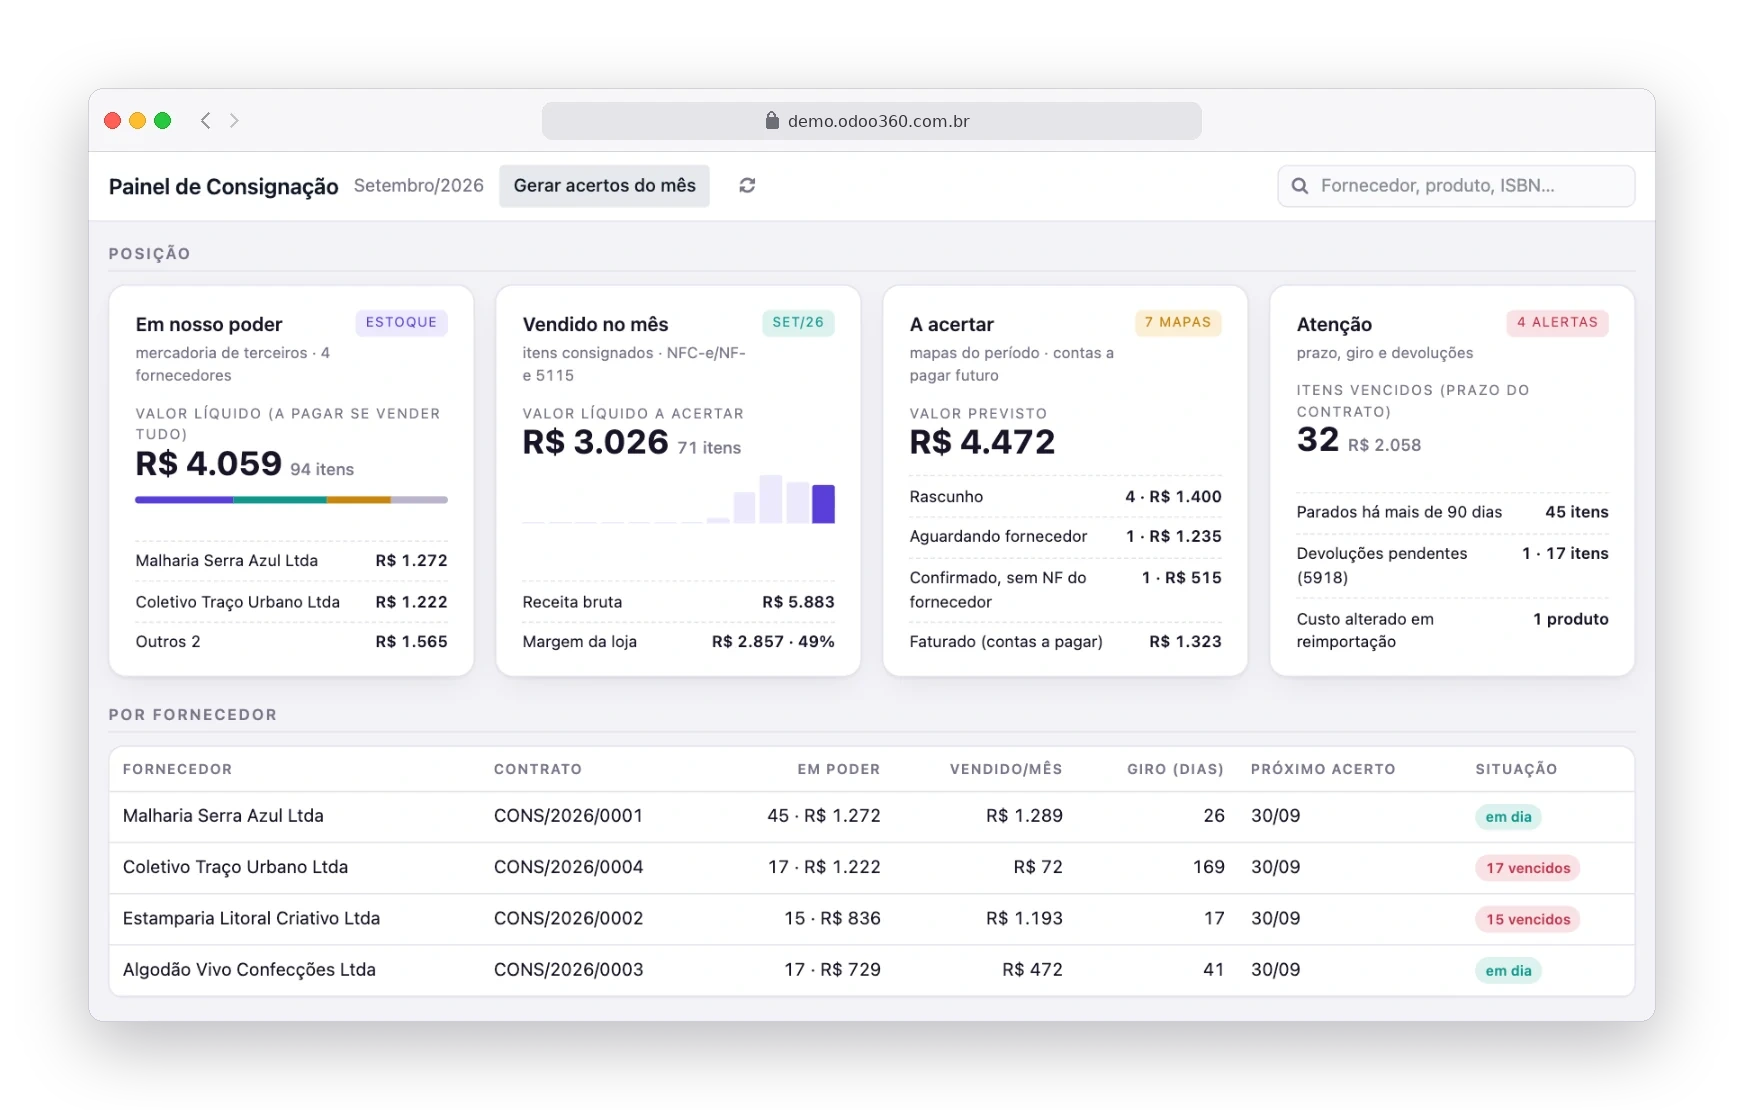Click Coletivo Traço Urbano Ltda in stock card
Screen dimensions: 1744x1110
[x=291, y=602]
